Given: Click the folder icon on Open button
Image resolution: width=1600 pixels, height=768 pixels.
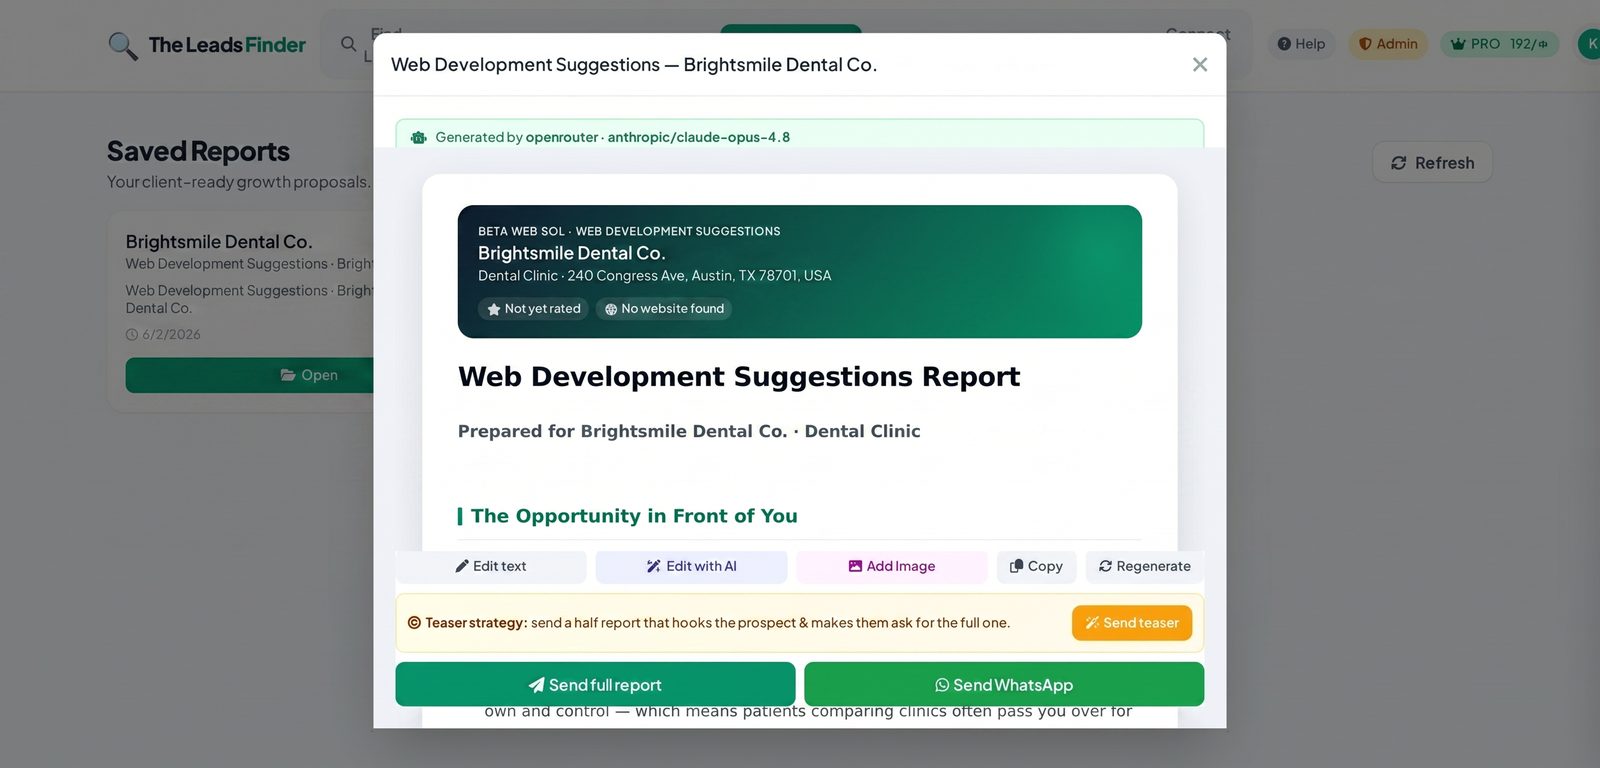Looking at the screenshot, I should click(288, 375).
